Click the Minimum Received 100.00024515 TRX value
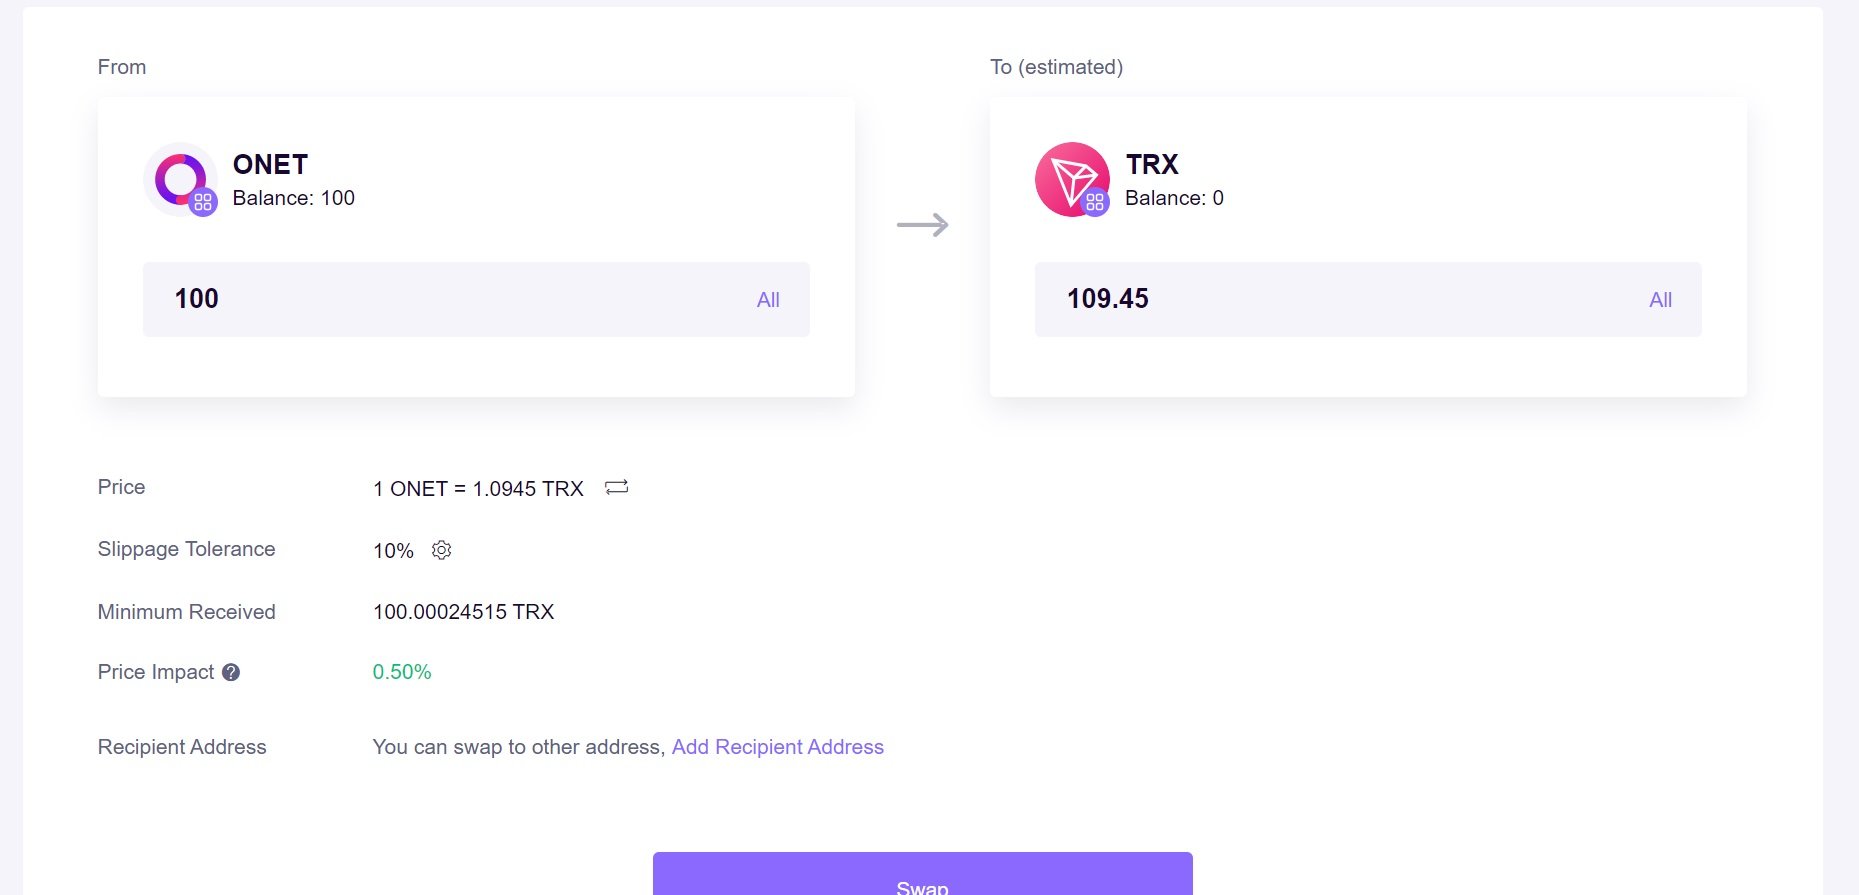The width and height of the screenshot is (1859, 895). tap(463, 612)
